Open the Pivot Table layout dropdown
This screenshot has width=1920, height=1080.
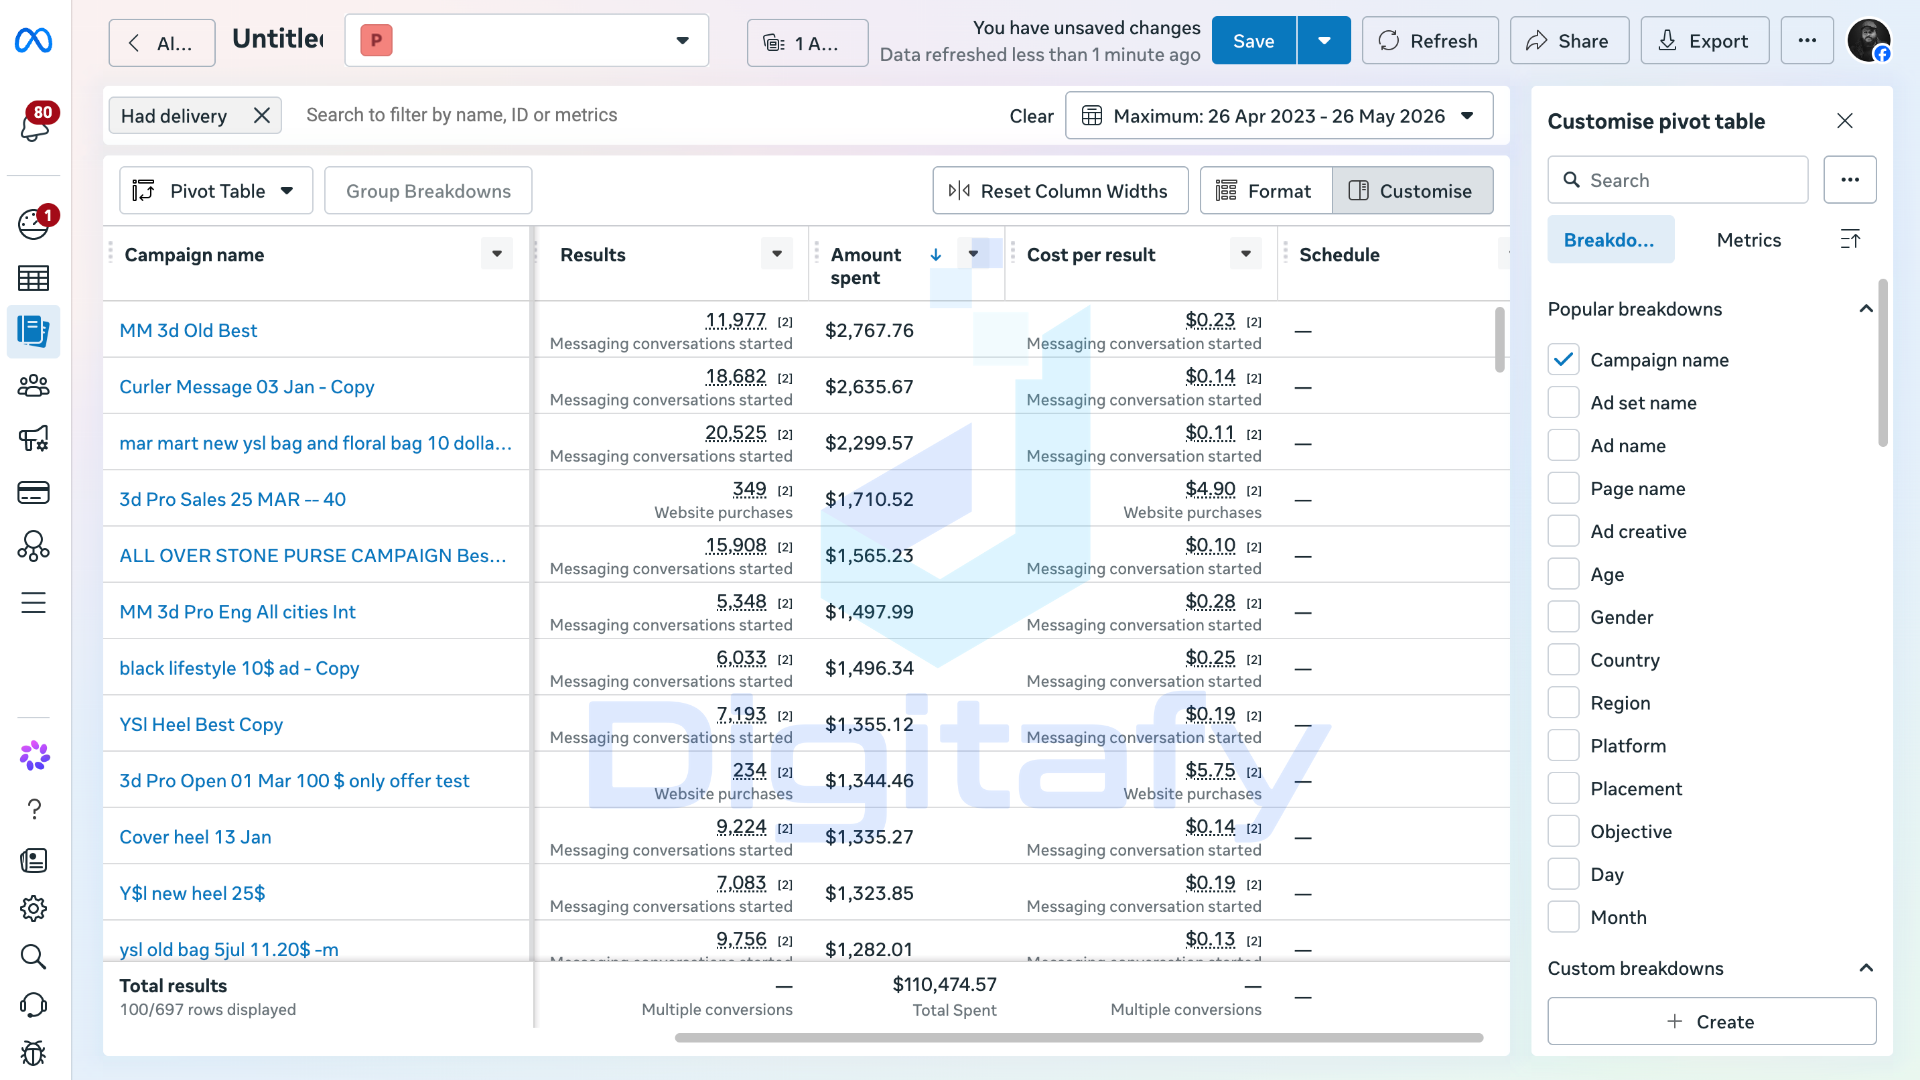click(216, 190)
